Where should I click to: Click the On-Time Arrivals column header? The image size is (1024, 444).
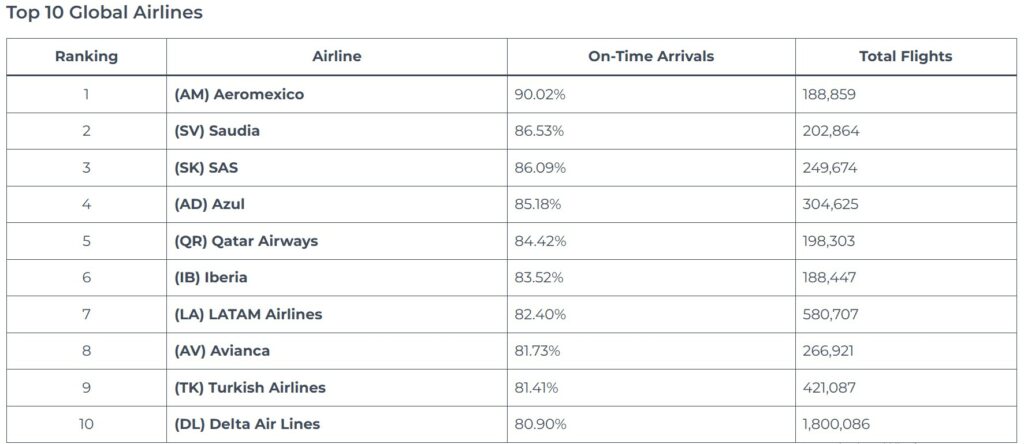tap(651, 57)
